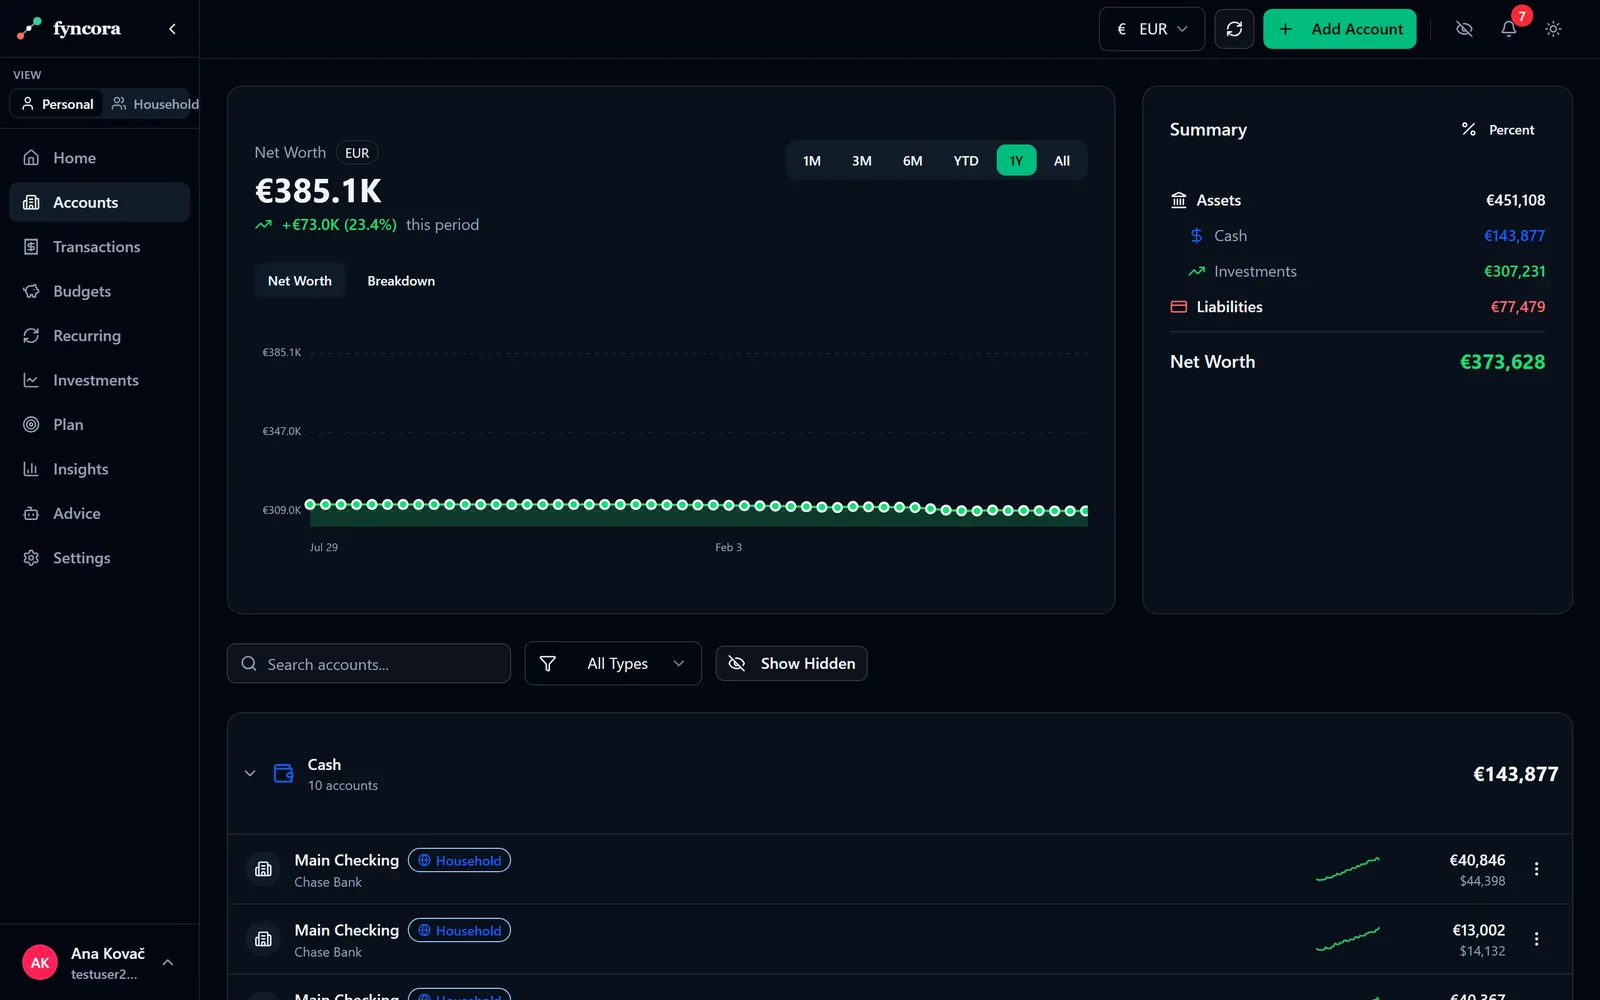Open notifications bell with 7 badge
1600x1000 pixels.
pyautogui.click(x=1509, y=29)
